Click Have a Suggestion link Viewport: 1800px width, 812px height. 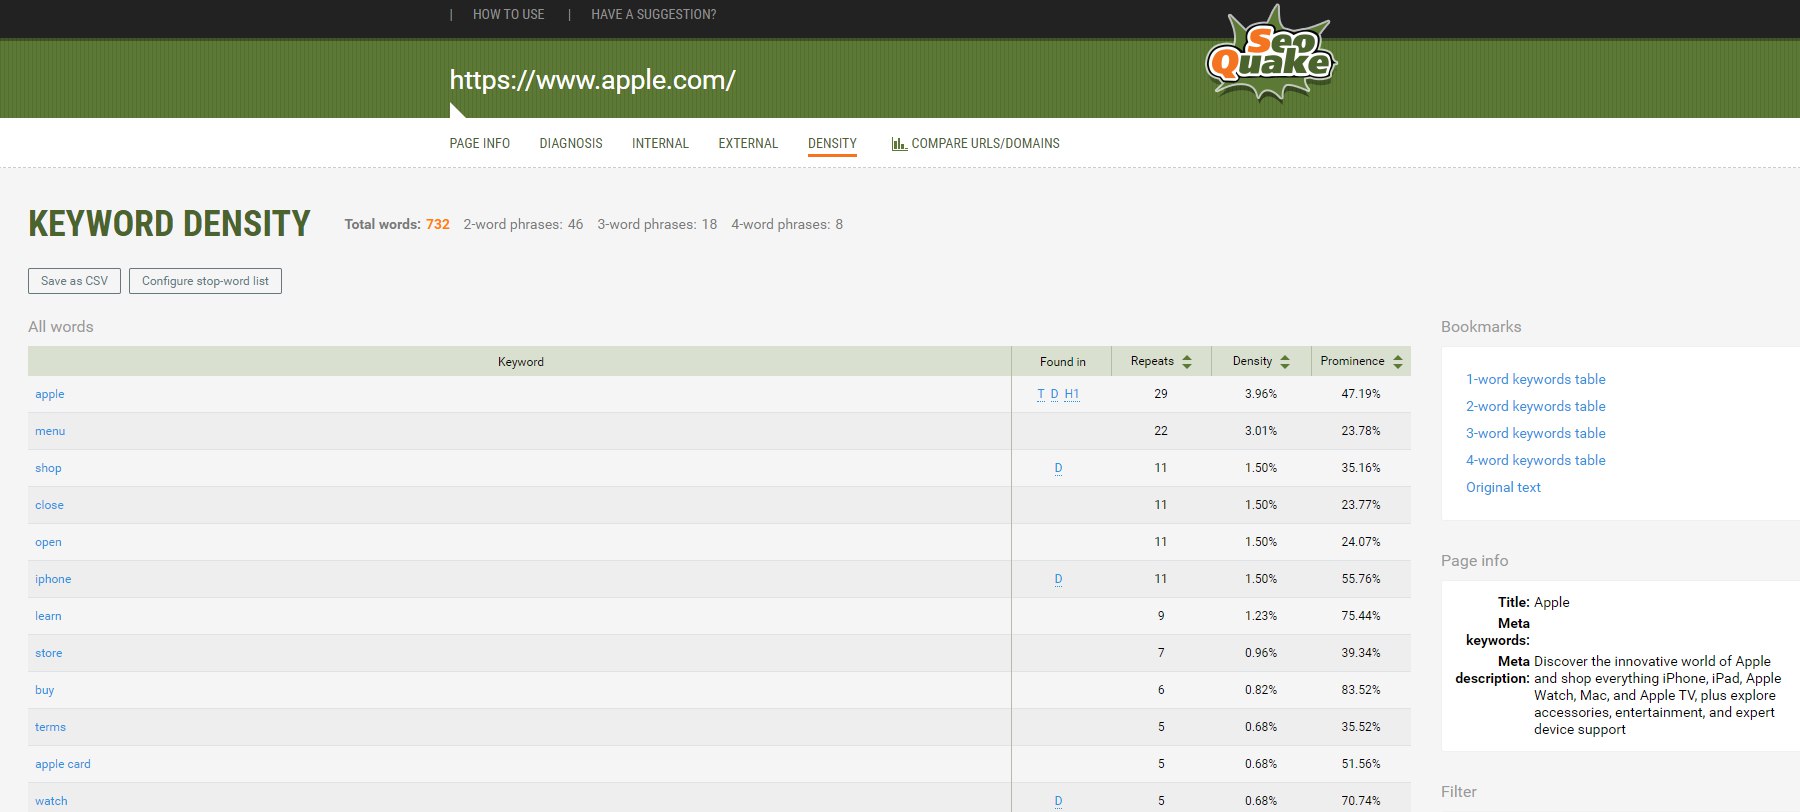pos(654,15)
